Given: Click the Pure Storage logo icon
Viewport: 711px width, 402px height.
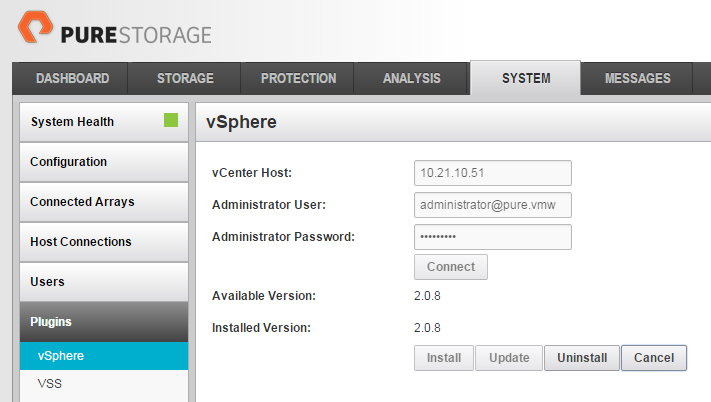Looking at the screenshot, I should coord(35,27).
